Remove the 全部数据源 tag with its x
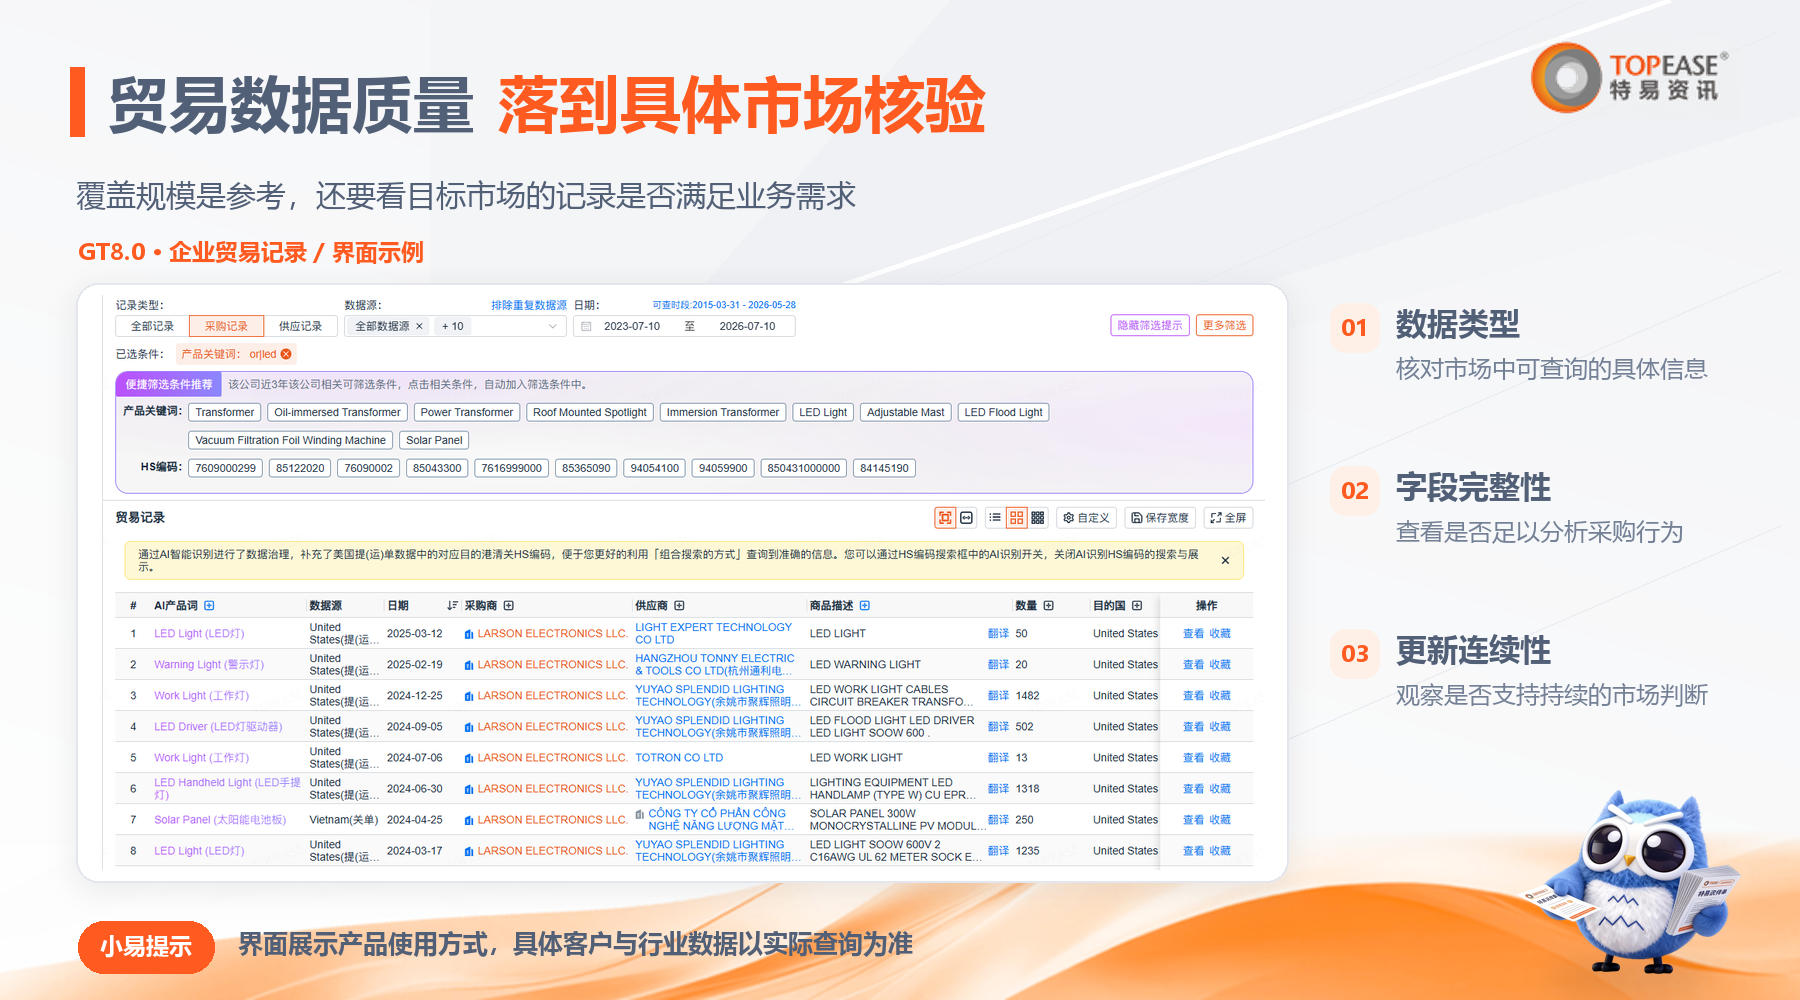 tap(419, 326)
